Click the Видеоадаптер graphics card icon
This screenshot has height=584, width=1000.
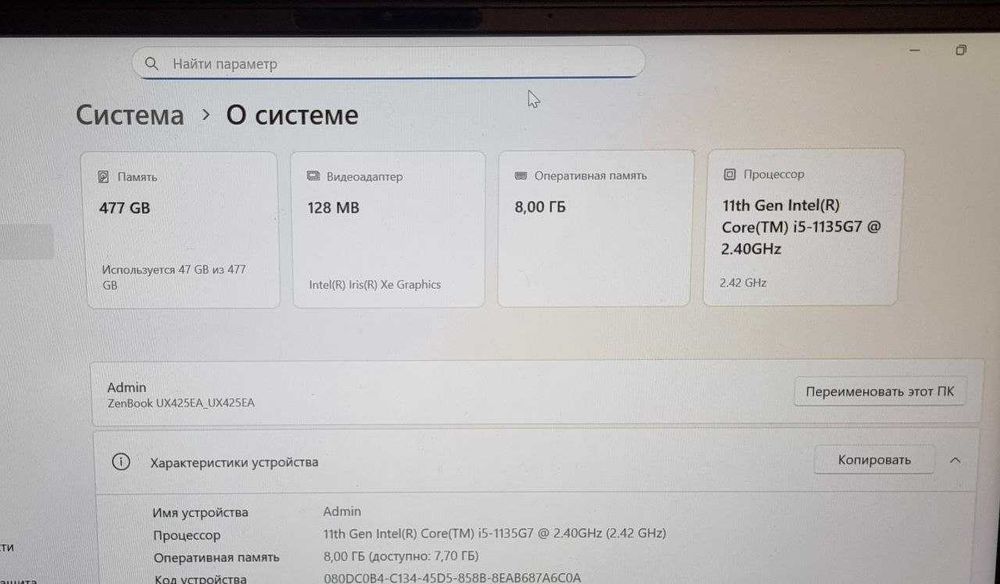(313, 176)
